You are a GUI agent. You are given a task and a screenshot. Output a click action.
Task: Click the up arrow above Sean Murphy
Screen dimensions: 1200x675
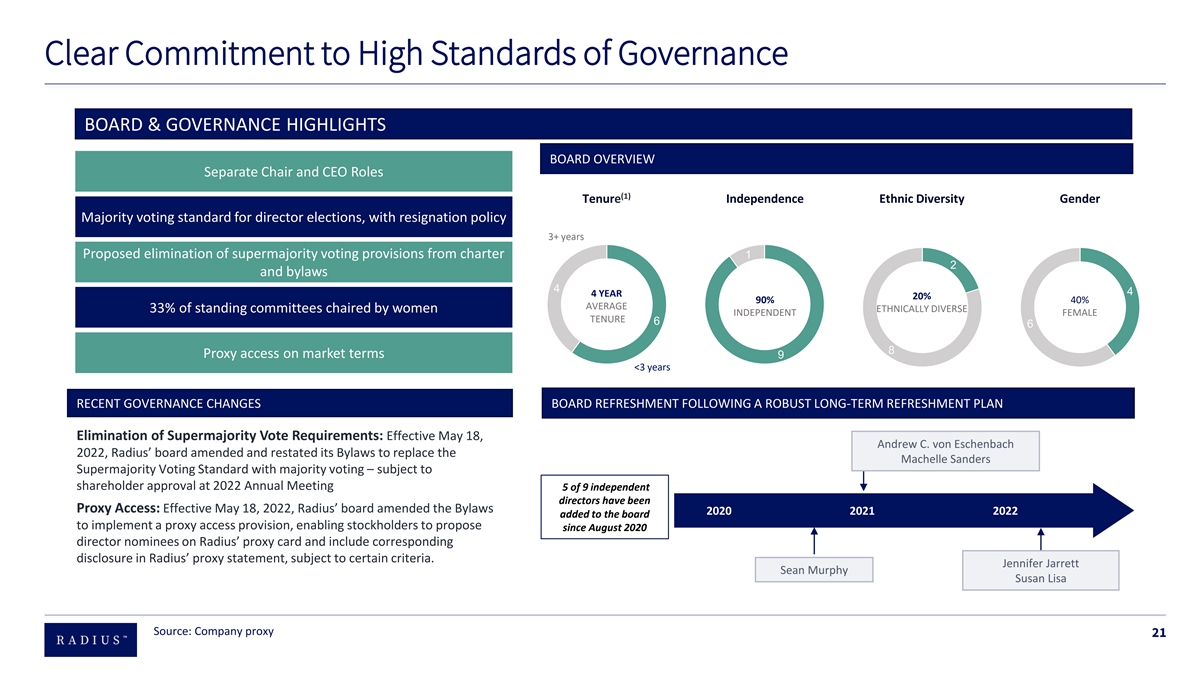point(816,541)
